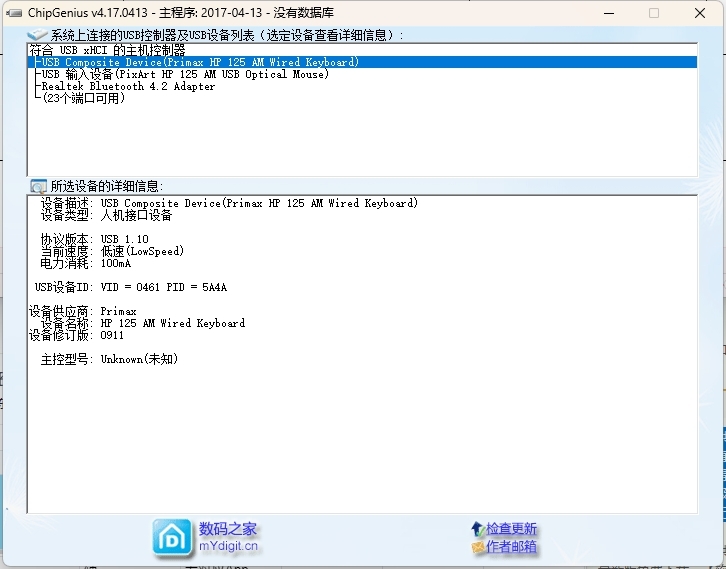
Task: Click the 设备类型 人机接口设备 line
Action: point(106,215)
